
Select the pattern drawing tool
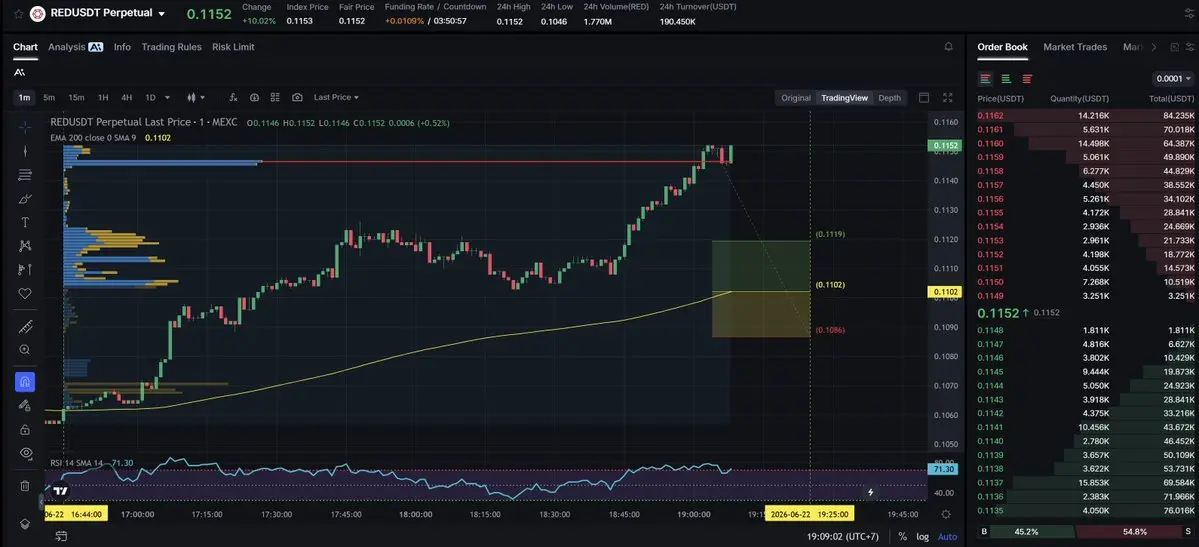[25, 246]
